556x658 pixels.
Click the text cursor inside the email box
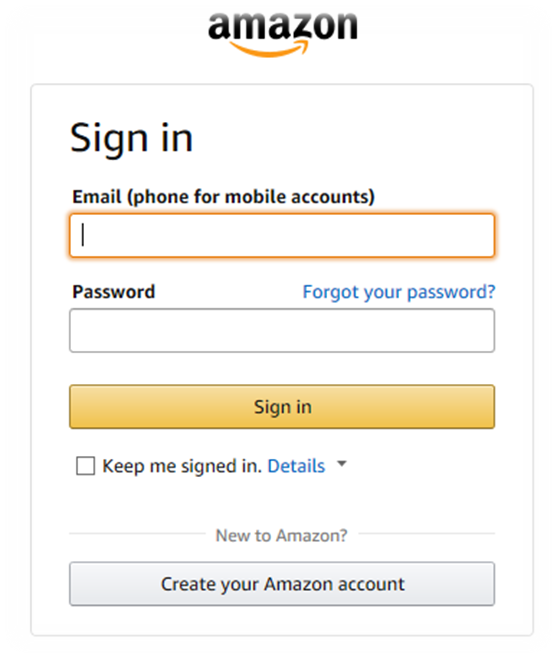pos(83,235)
